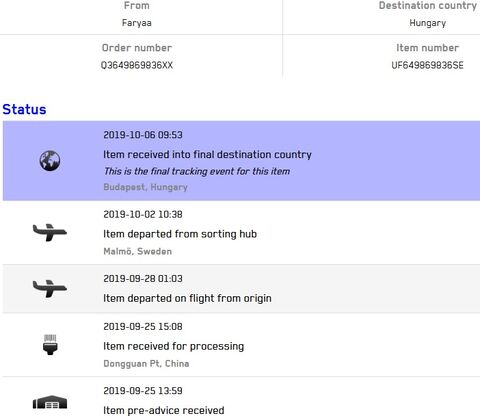Click 'Item departed from sorting hub' entry
This screenshot has width=480, height=416.
click(x=180, y=234)
